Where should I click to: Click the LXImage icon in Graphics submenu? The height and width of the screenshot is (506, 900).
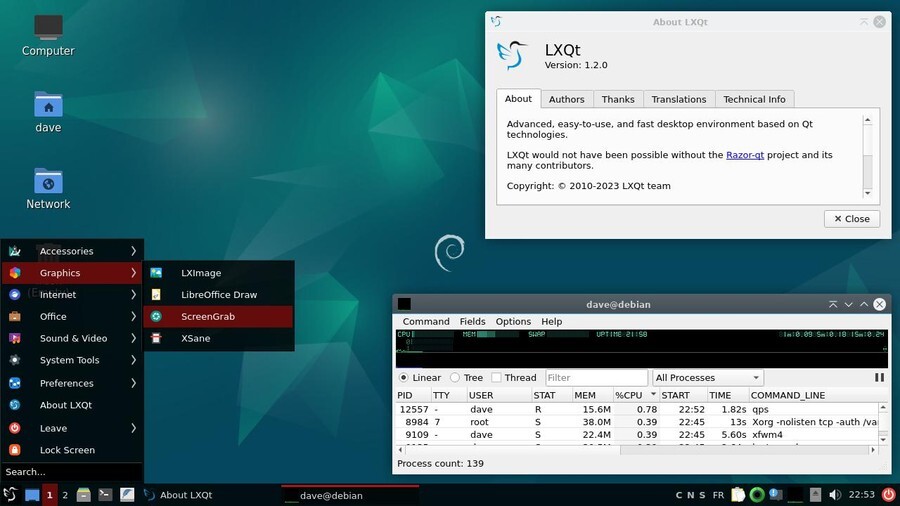pyautogui.click(x=156, y=273)
